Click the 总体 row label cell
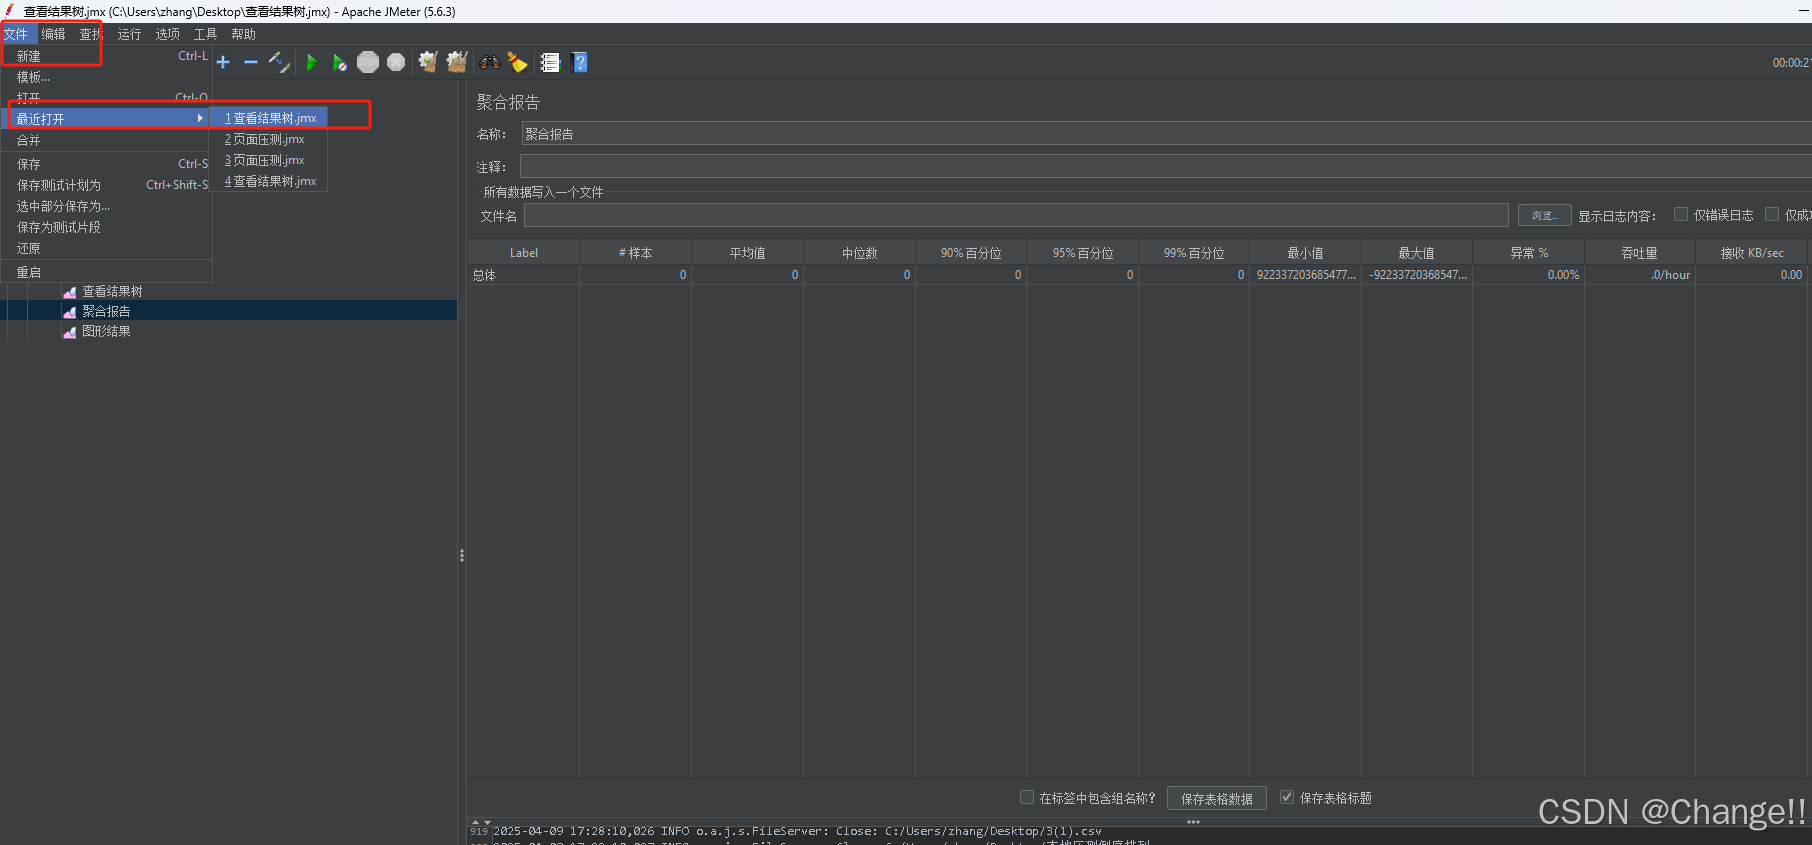 (523, 275)
